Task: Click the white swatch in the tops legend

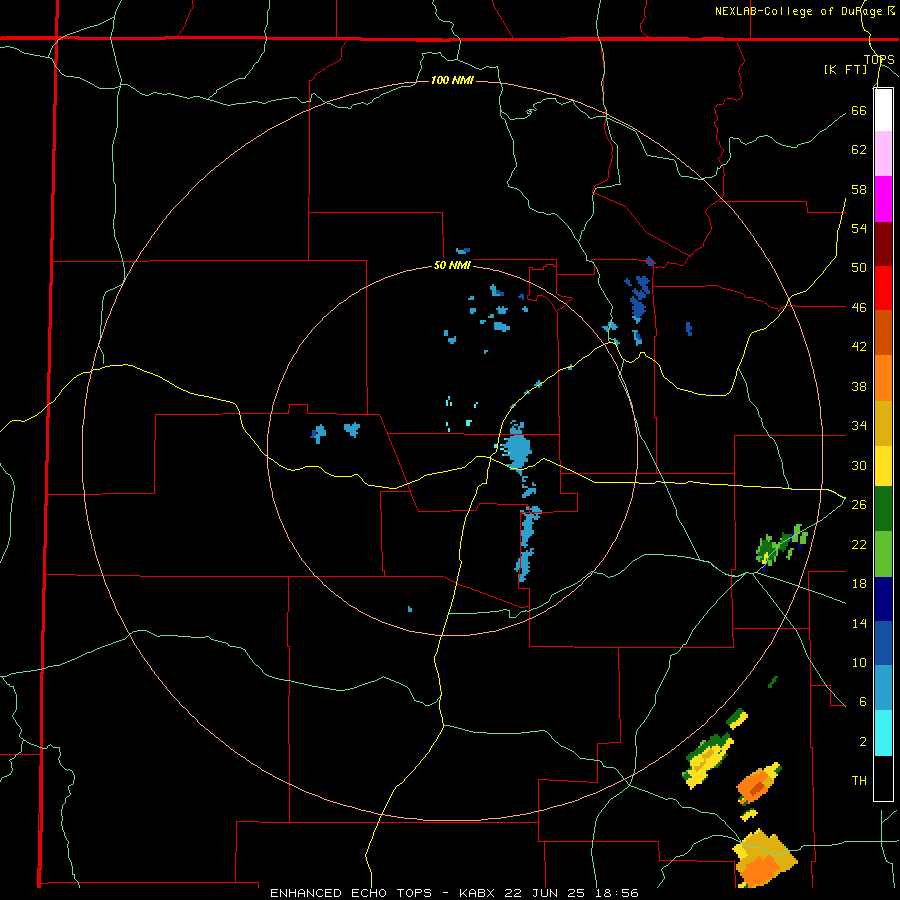Action: click(x=883, y=110)
